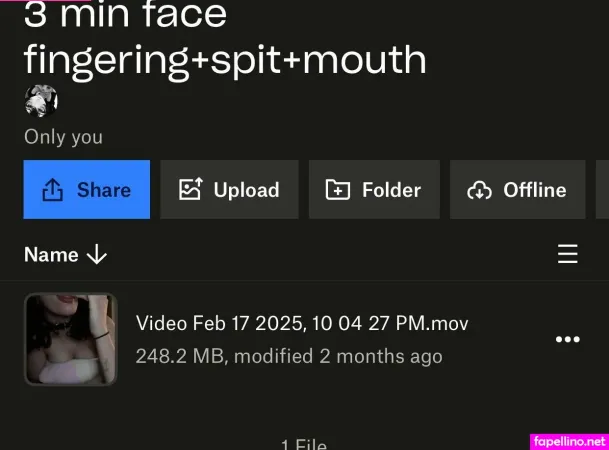
Task: Toggle sort direction arrow beside Name
Action: (x=97, y=255)
